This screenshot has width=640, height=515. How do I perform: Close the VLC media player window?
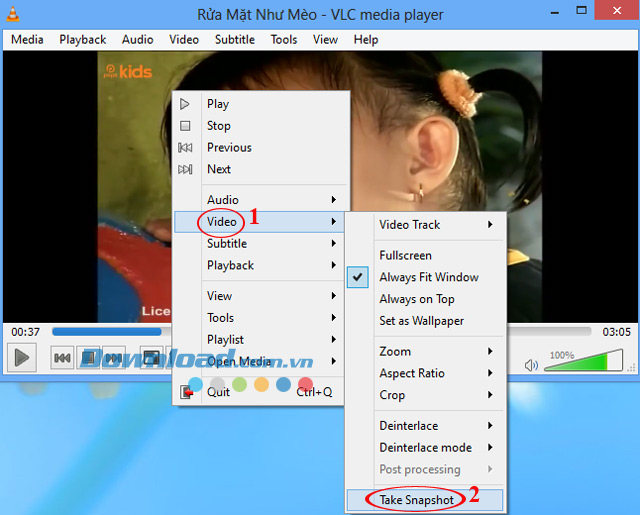[617, 11]
